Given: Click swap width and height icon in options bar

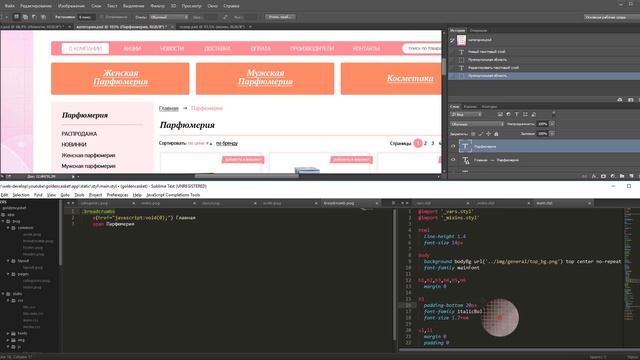Looking at the screenshot, I should 225,17.
